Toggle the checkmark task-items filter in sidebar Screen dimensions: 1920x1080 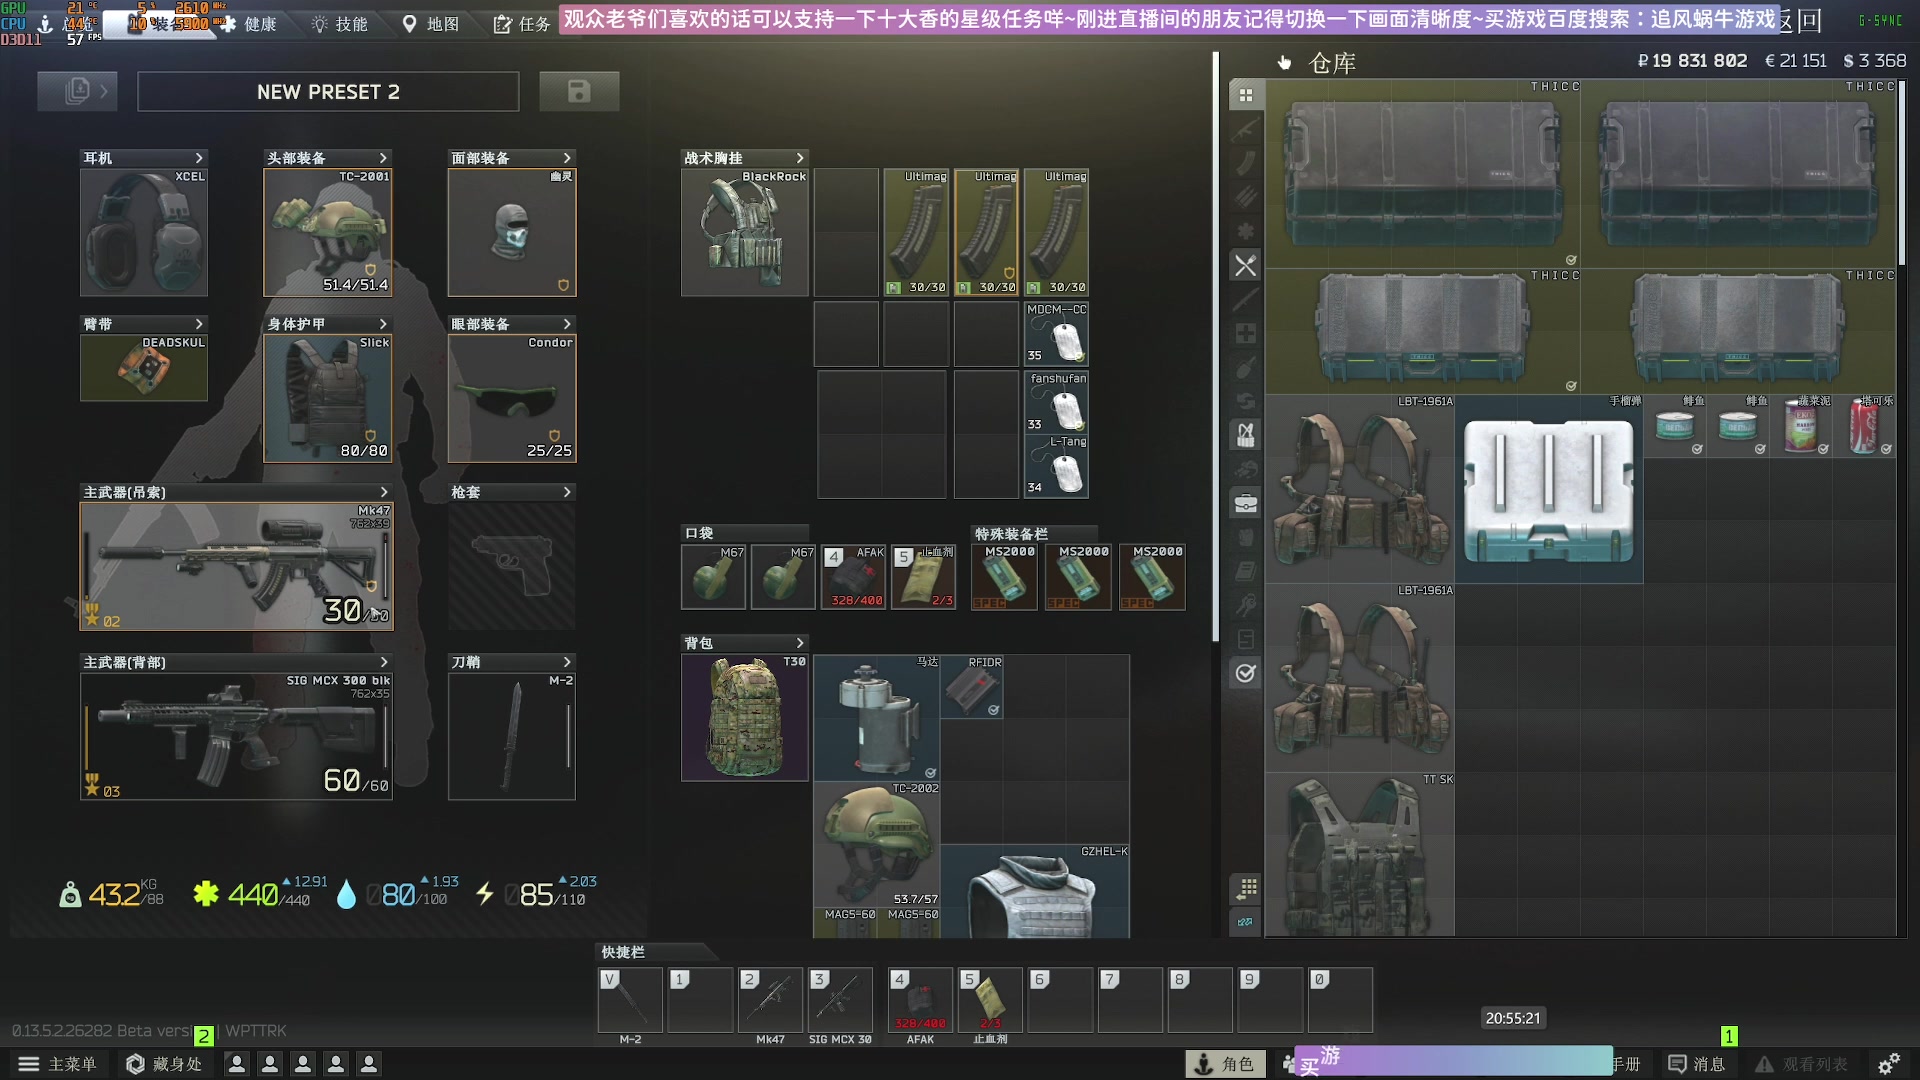pyautogui.click(x=1245, y=673)
